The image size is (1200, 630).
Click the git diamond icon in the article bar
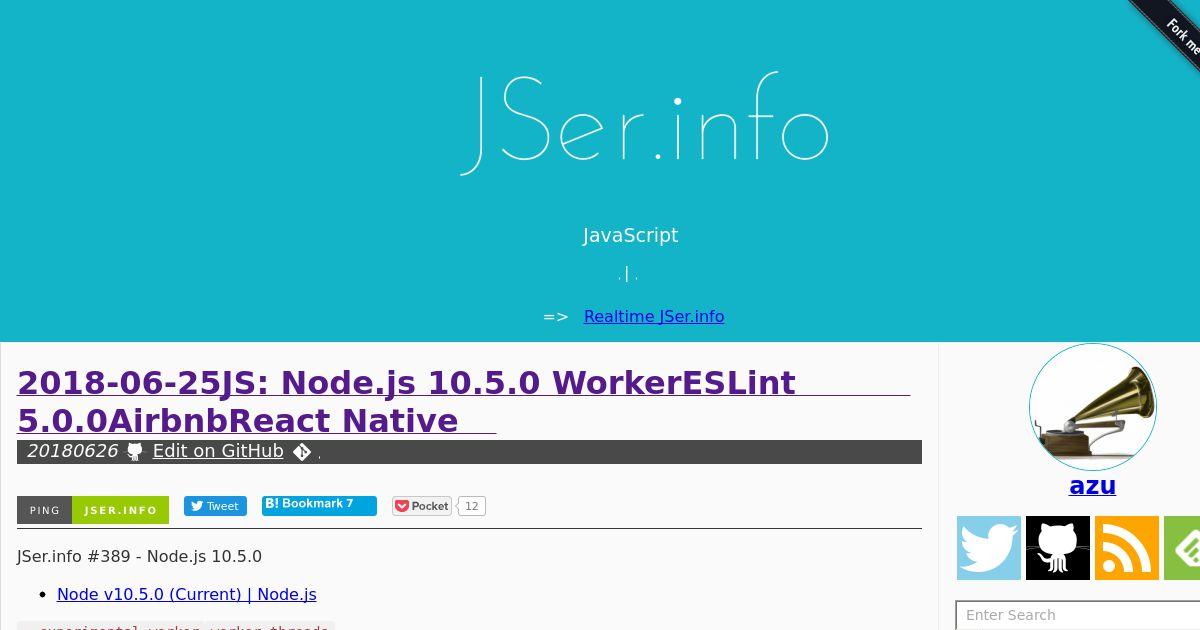(x=302, y=452)
